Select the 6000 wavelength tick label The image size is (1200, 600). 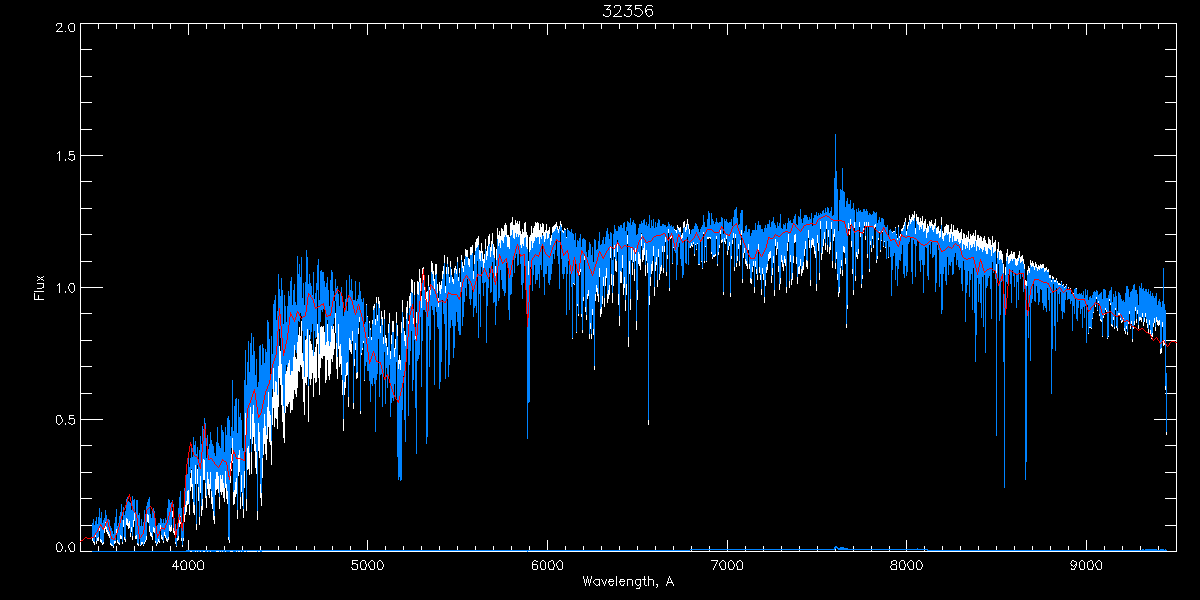coord(547,564)
